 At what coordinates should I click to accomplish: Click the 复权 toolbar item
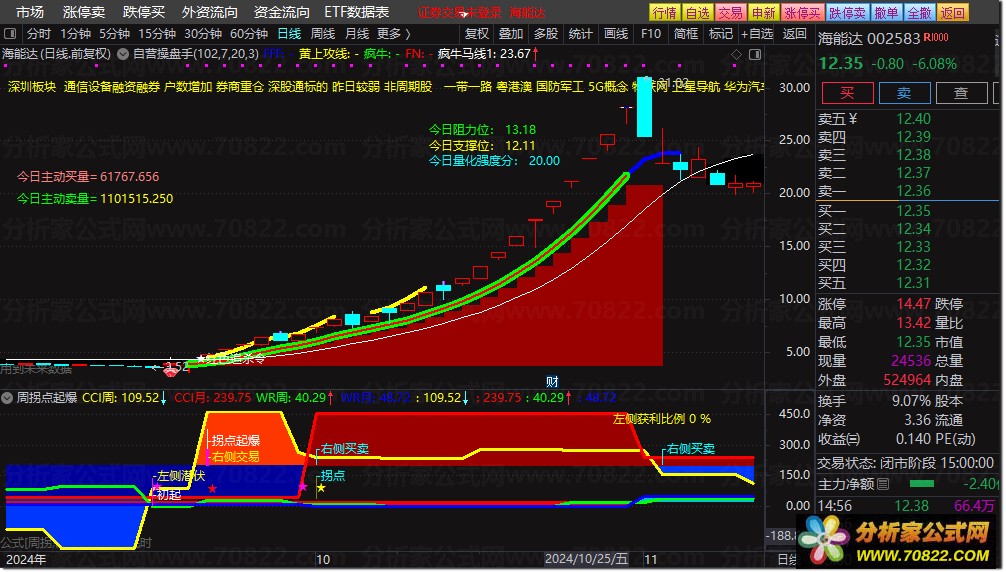[x=477, y=33]
